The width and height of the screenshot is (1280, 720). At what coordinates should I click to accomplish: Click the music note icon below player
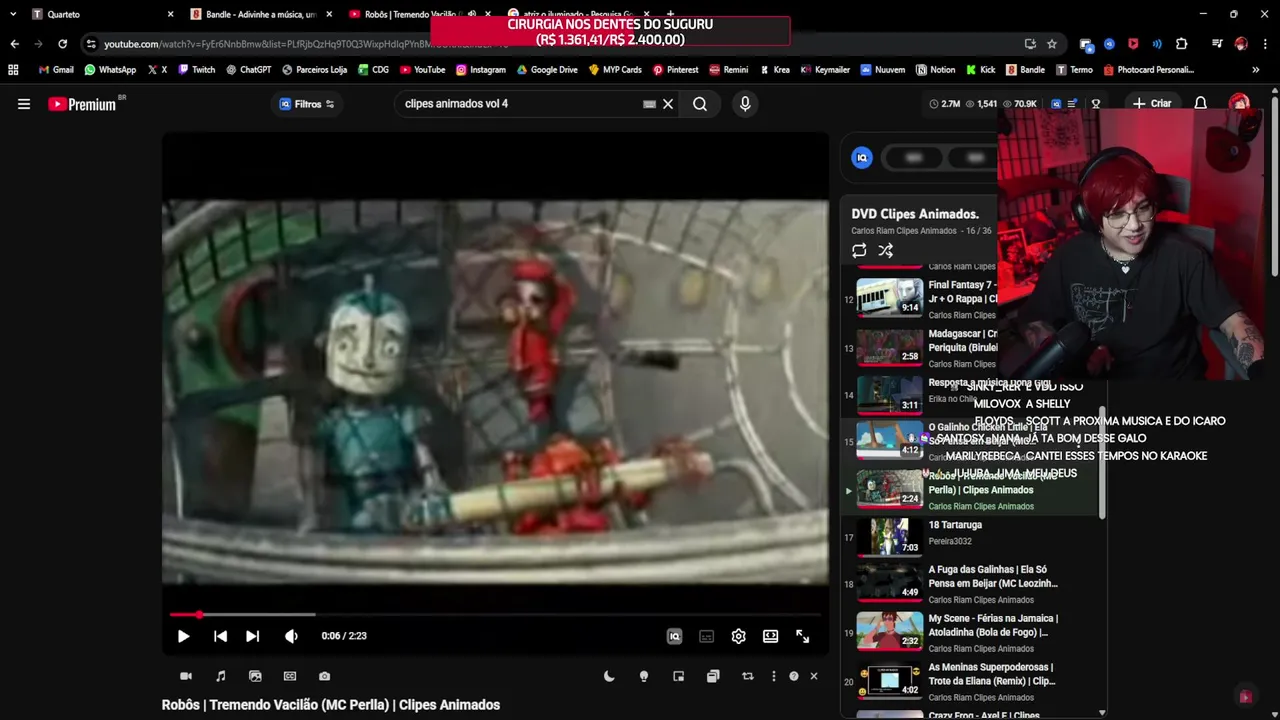click(x=220, y=676)
